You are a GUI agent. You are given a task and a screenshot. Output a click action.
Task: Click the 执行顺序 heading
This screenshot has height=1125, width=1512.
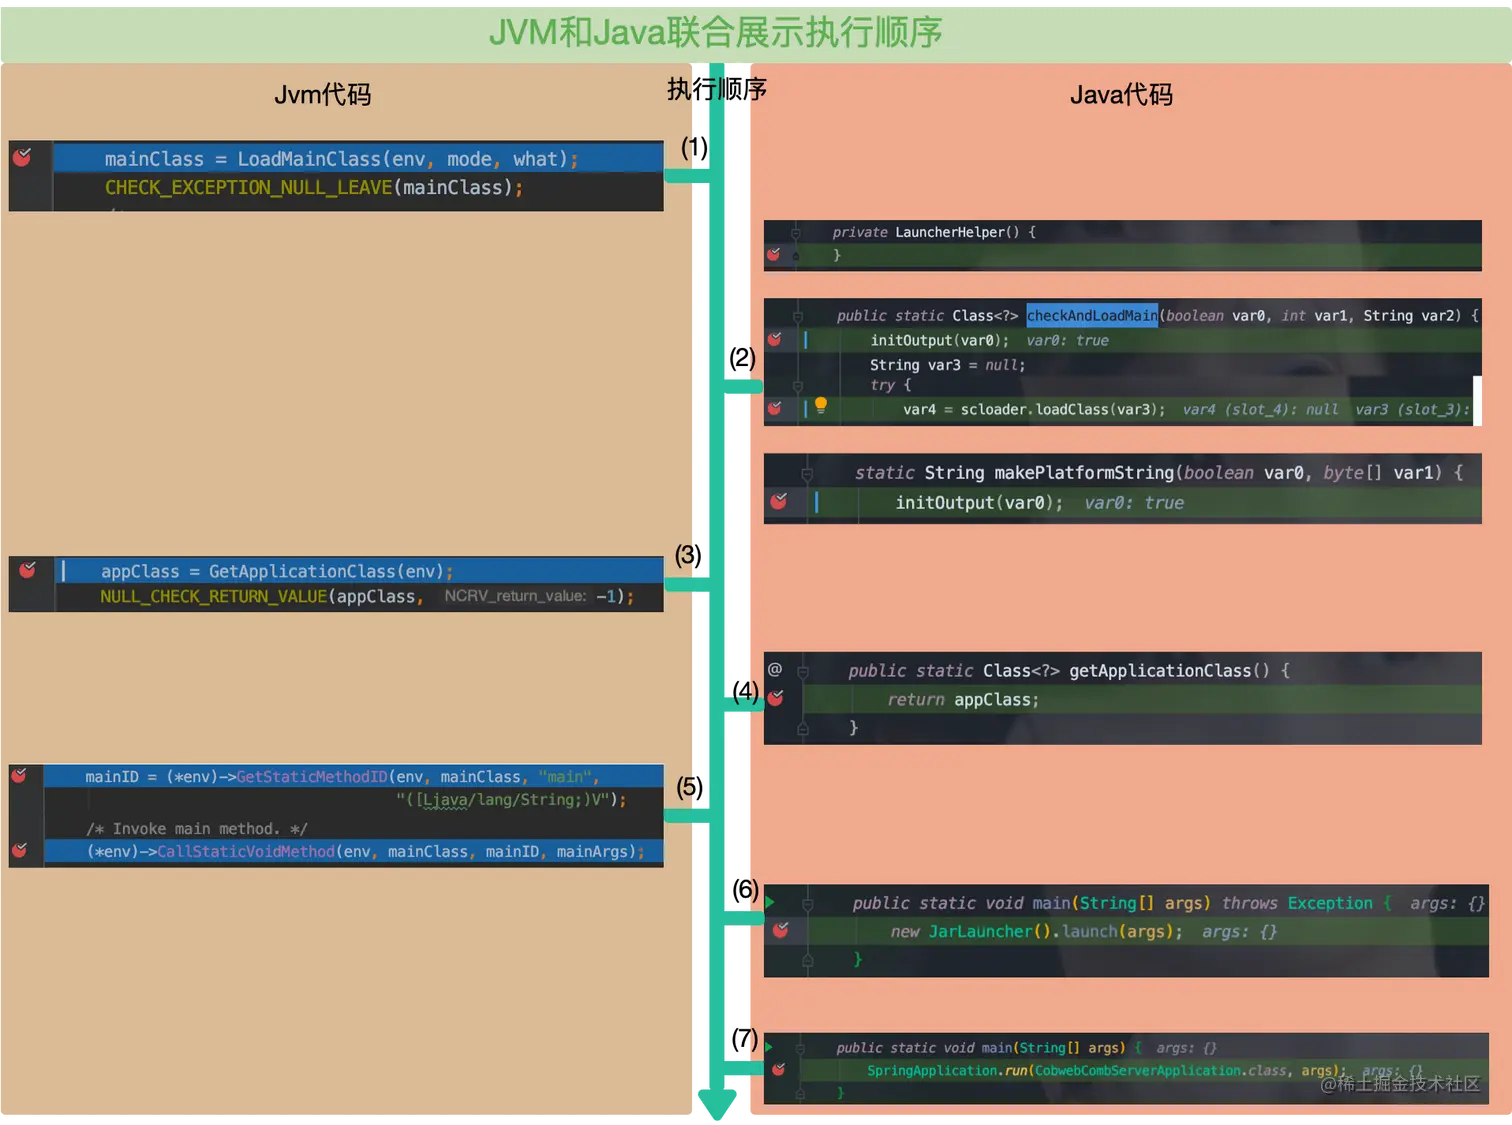click(x=717, y=89)
